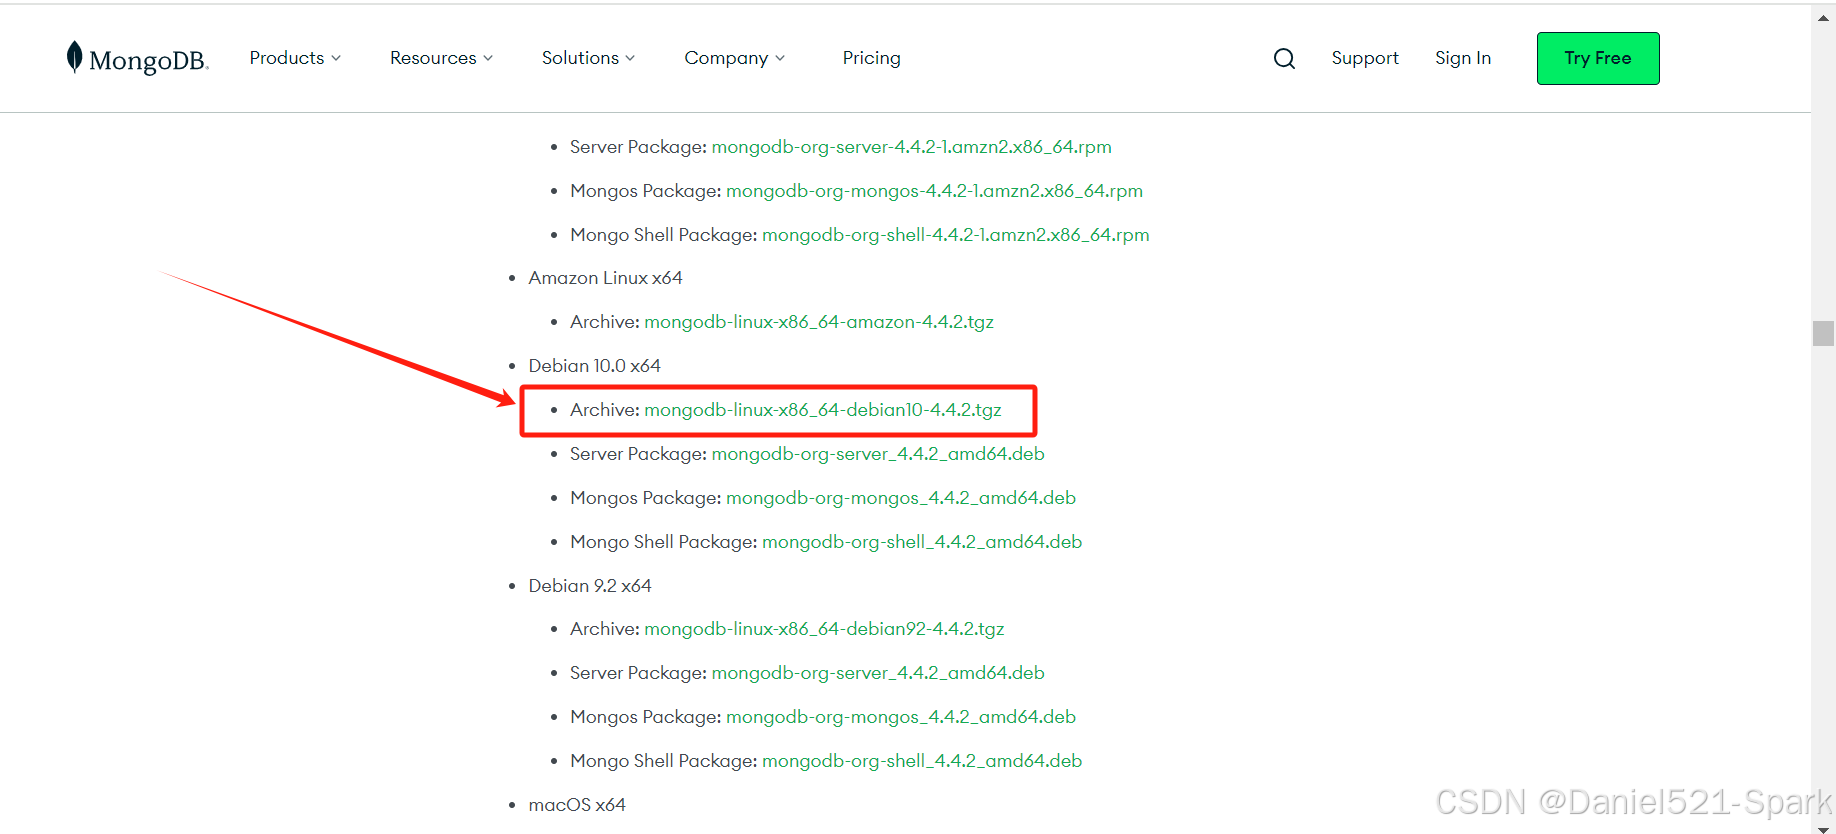Image resolution: width=1836 pixels, height=834 pixels.
Task: Click the Try Free button
Action: (x=1598, y=58)
